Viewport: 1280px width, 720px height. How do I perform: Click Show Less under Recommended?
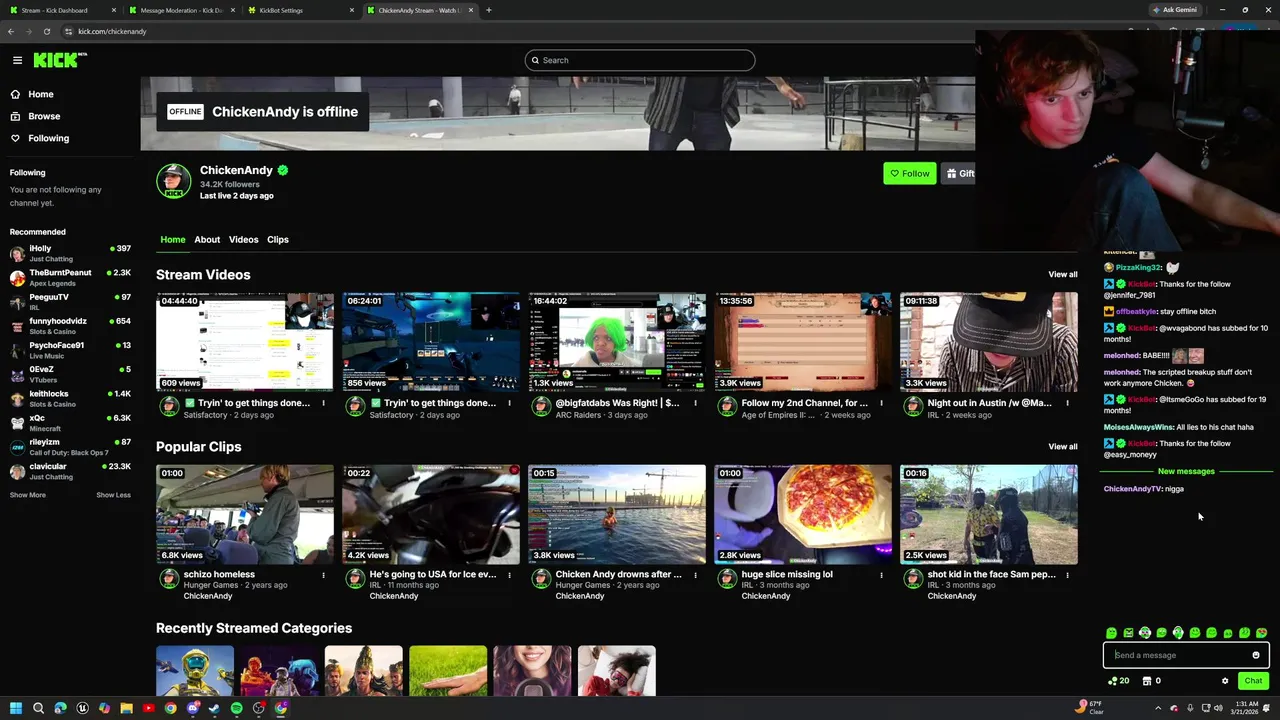click(x=113, y=495)
